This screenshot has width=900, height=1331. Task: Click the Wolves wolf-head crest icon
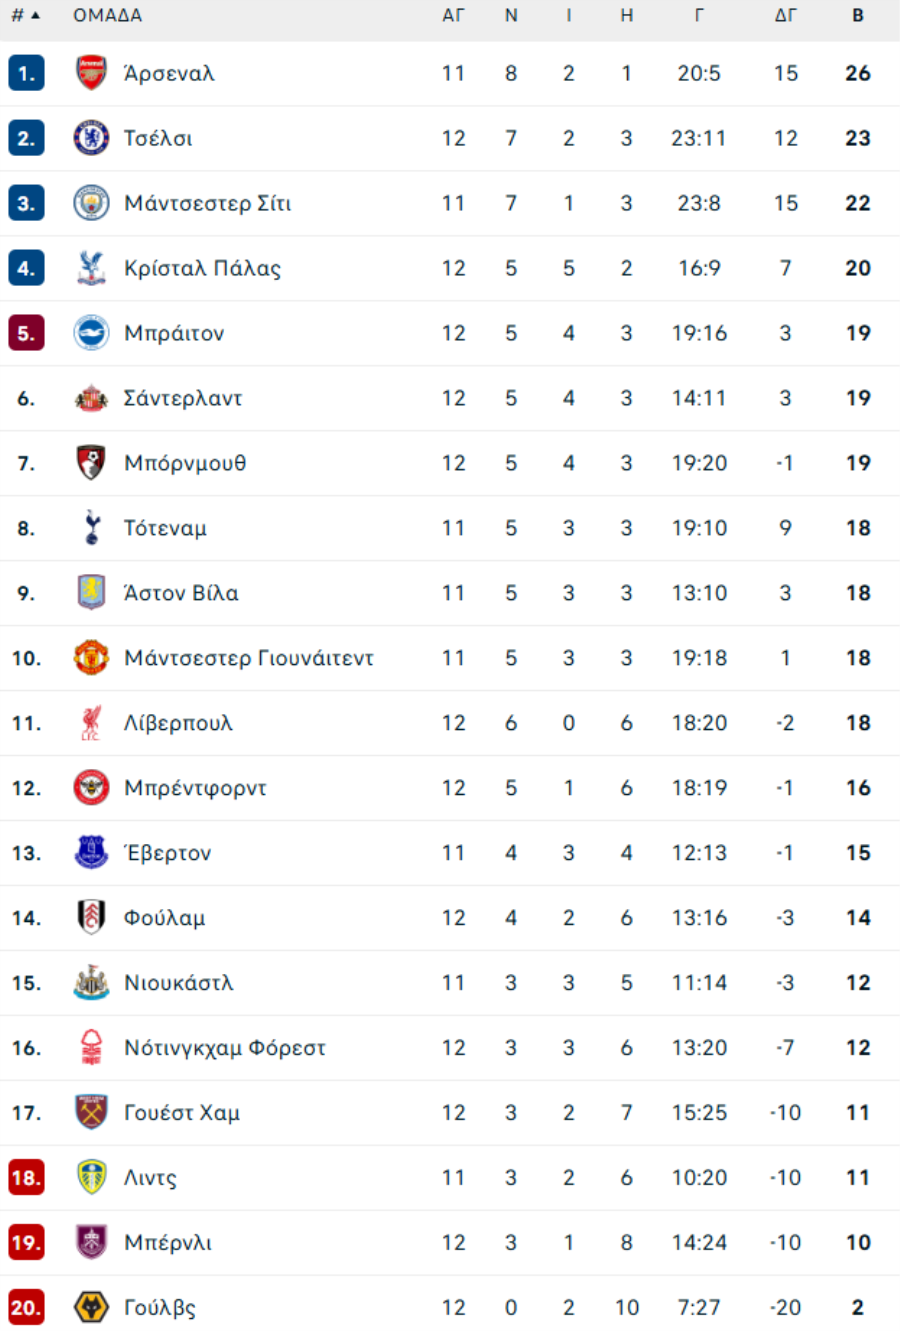coord(91,1307)
